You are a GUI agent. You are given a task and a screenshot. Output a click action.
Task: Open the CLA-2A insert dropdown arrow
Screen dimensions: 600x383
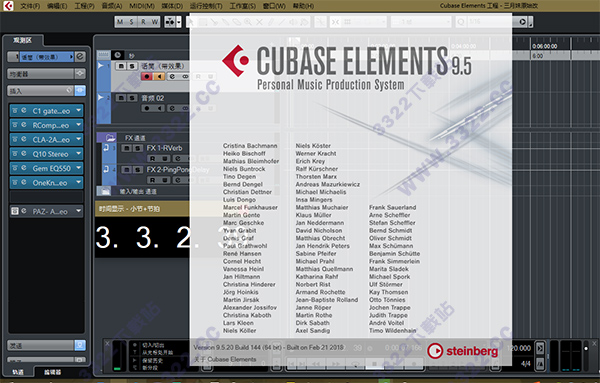78,139
